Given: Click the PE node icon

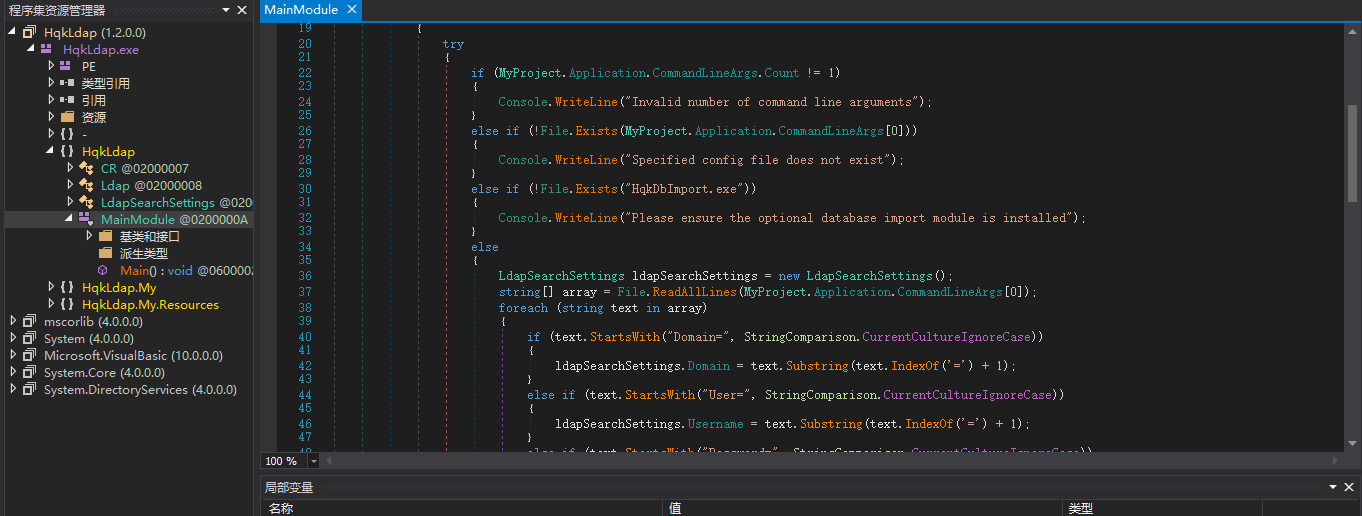Looking at the screenshot, I should pos(65,66).
